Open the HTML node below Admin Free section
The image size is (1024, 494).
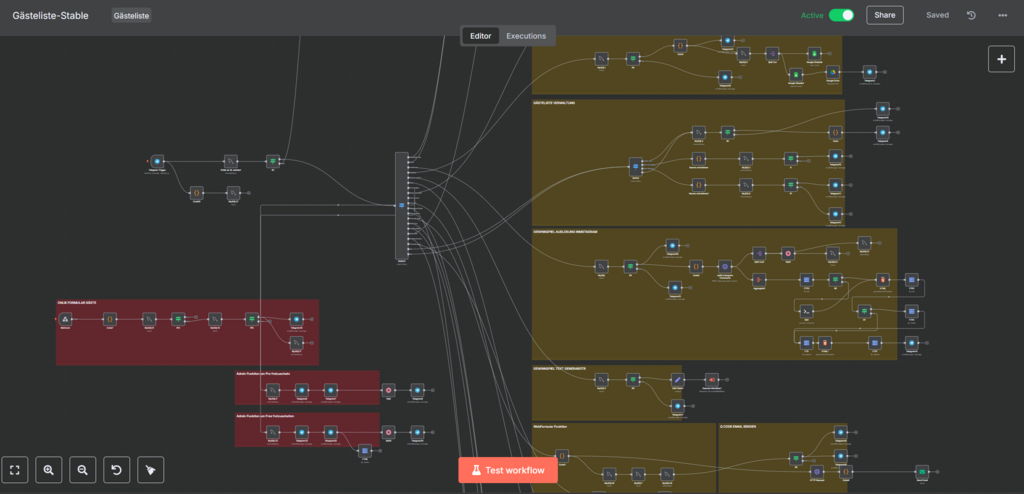pos(364,450)
